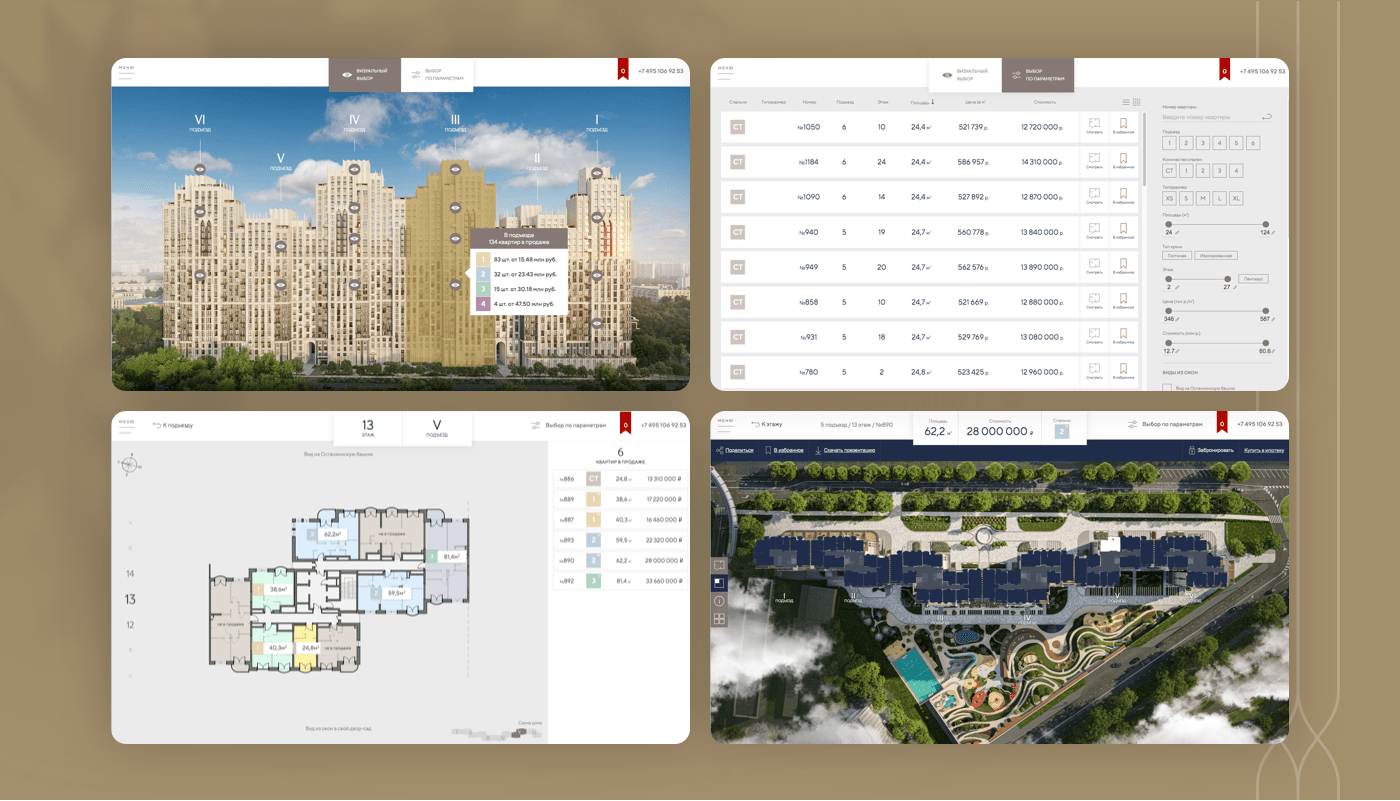Click the eye marker above entrance III label
The width and height of the screenshot is (1400, 801).
455,169
